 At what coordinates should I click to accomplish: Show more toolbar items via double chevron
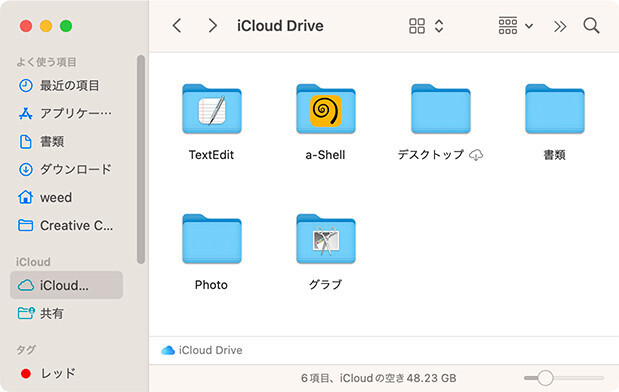point(560,26)
